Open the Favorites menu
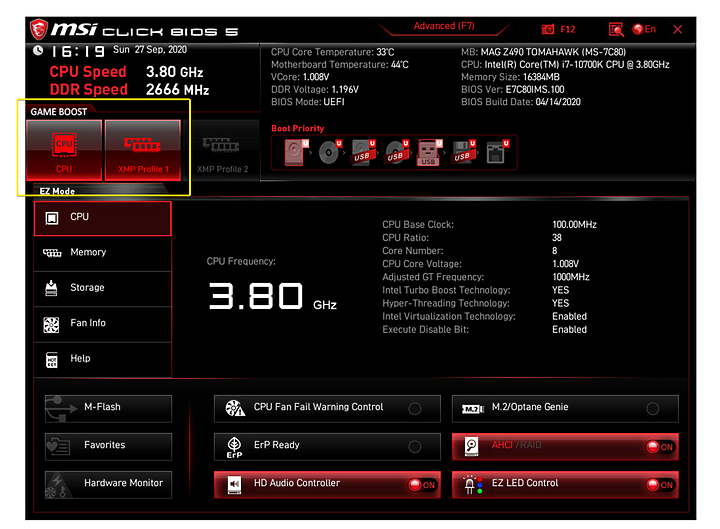720x529 pixels. click(x=108, y=446)
